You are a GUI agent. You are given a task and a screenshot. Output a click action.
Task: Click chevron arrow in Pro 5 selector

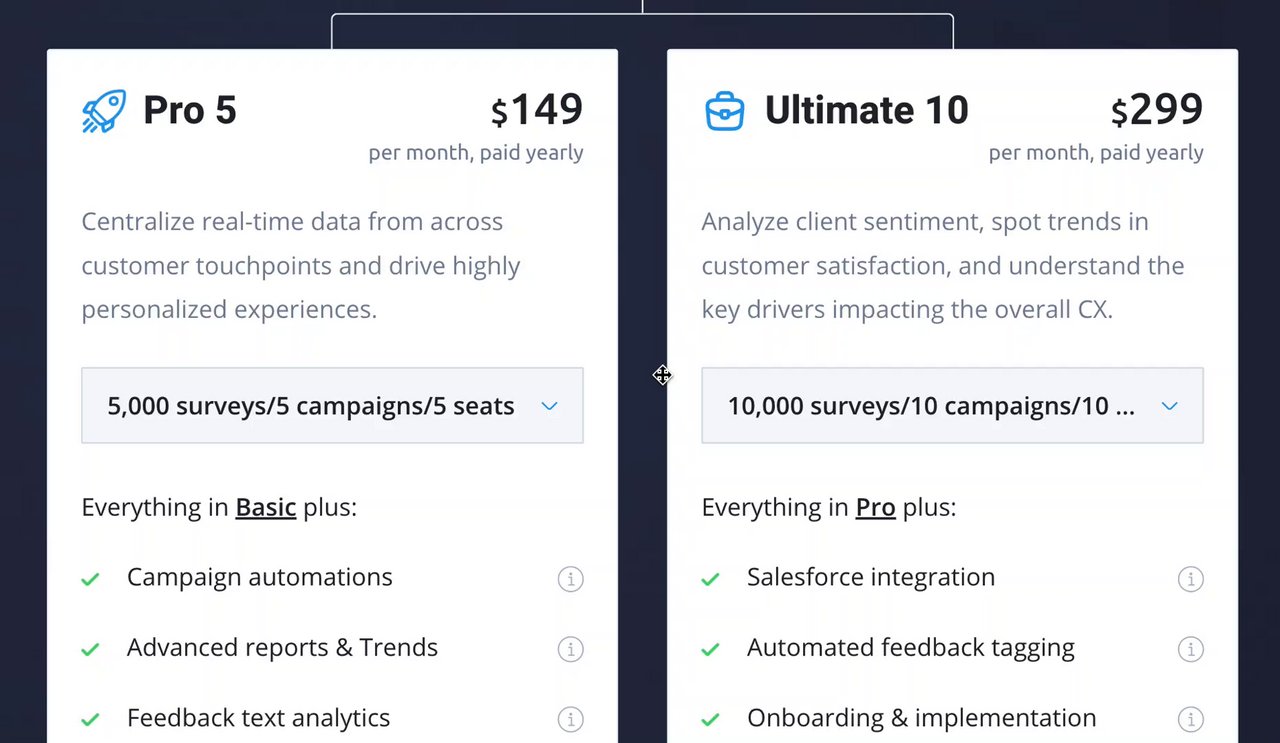pos(549,406)
